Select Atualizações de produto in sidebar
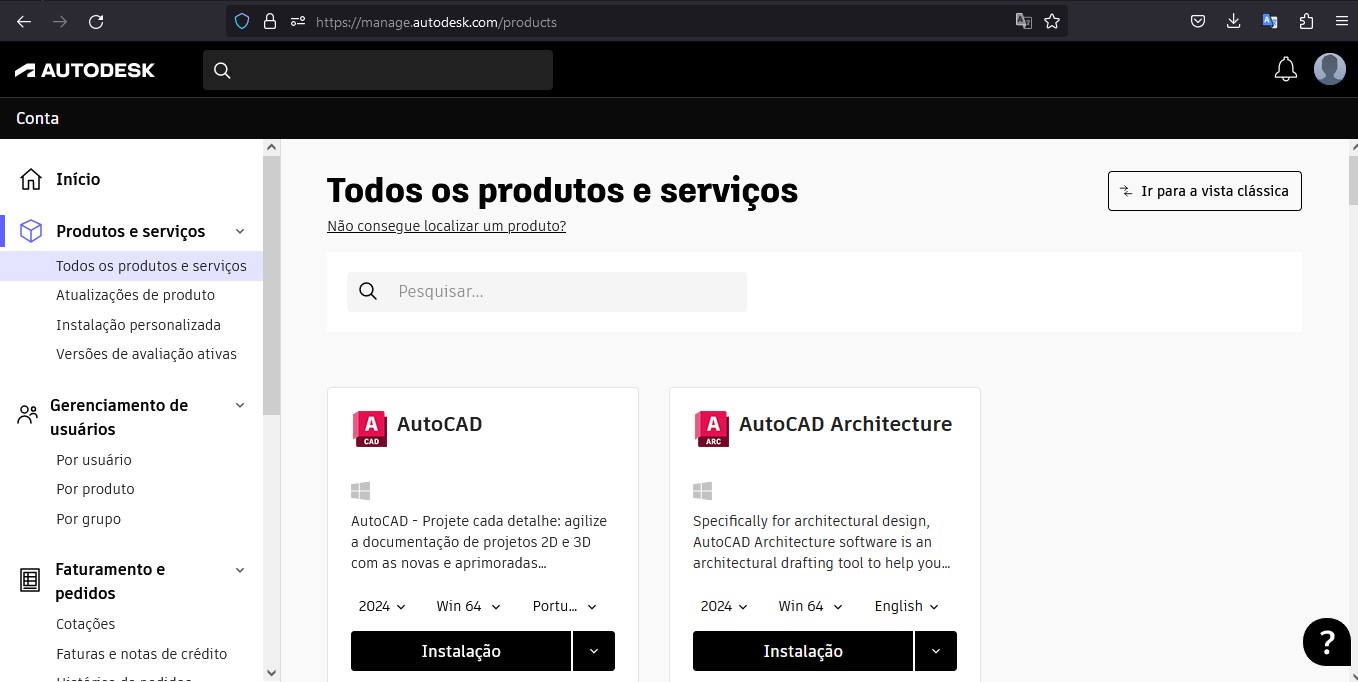1358x682 pixels. pos(135,295)
